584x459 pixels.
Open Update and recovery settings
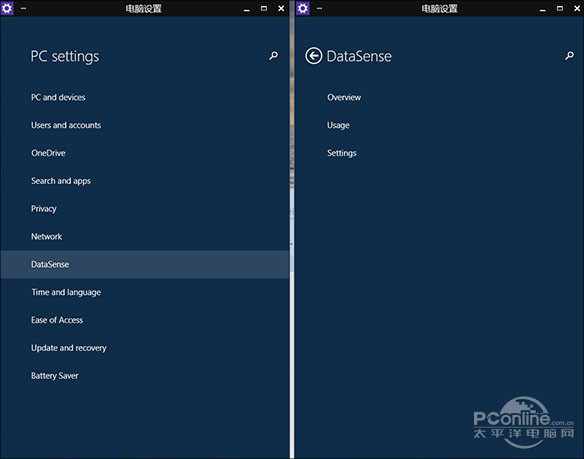click(x=69, y=348)
